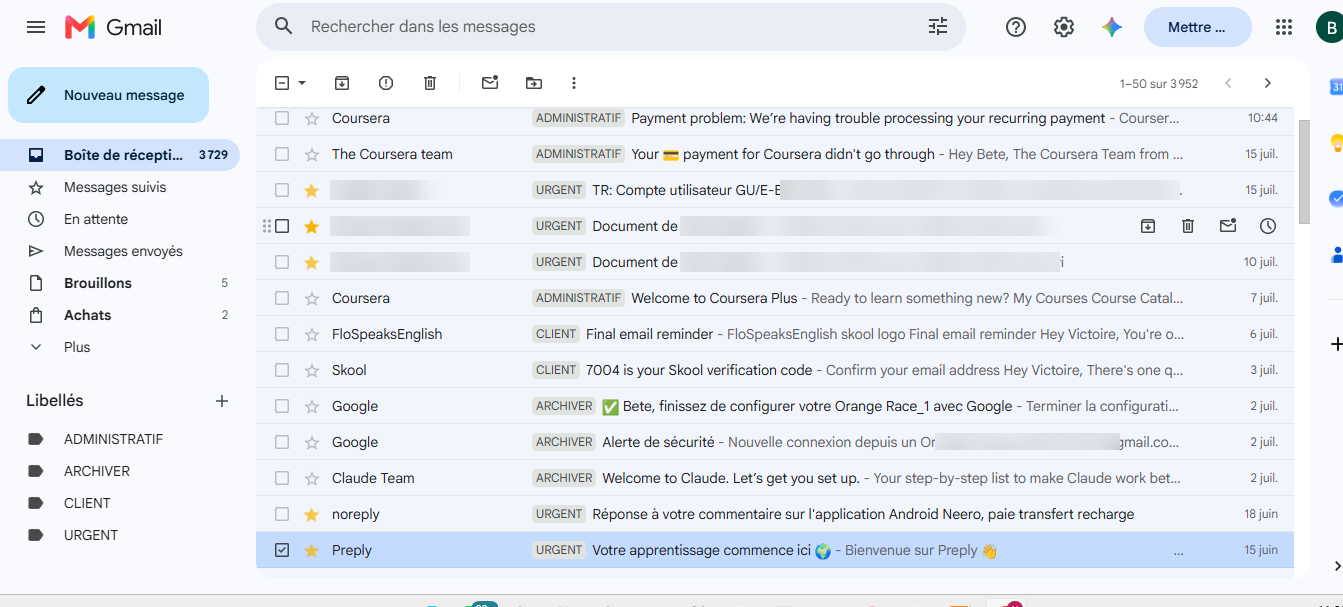Click the Gmail logo

[113, 27]
